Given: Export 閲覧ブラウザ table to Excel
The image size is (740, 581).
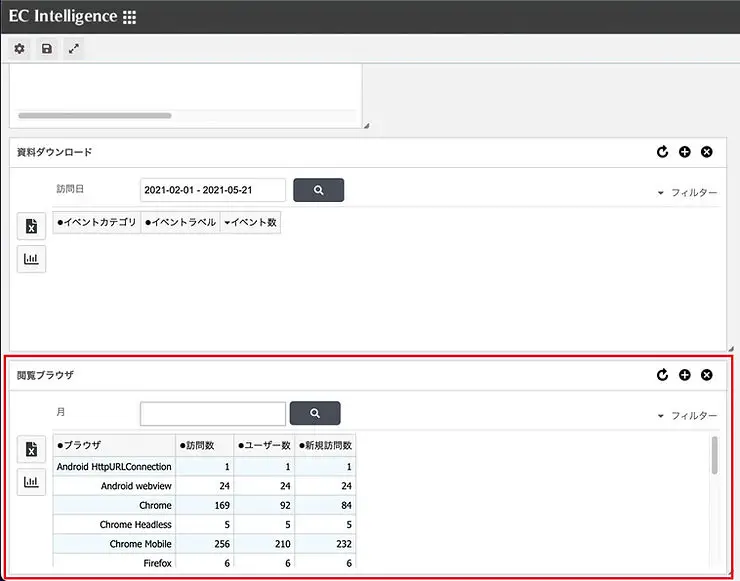Looking at the screenshot, I should [x=31, y=449].
